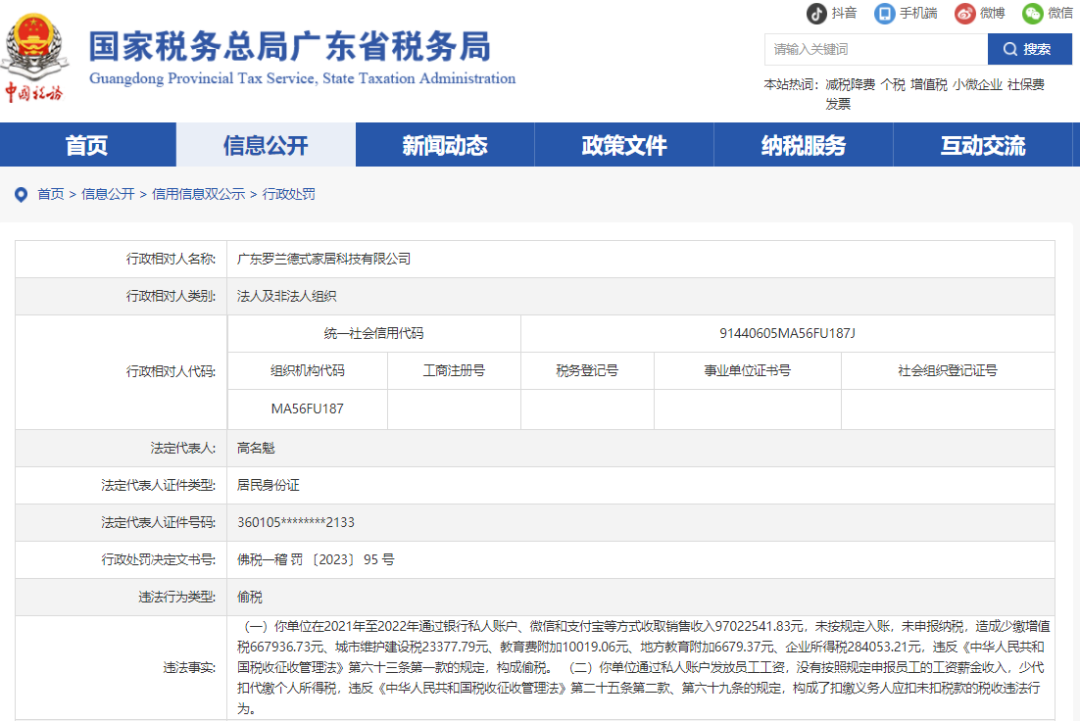This screenshot has width=1080, height=721.
Task: Click the 行政相对人代码 label
Action: click(171, 372)
